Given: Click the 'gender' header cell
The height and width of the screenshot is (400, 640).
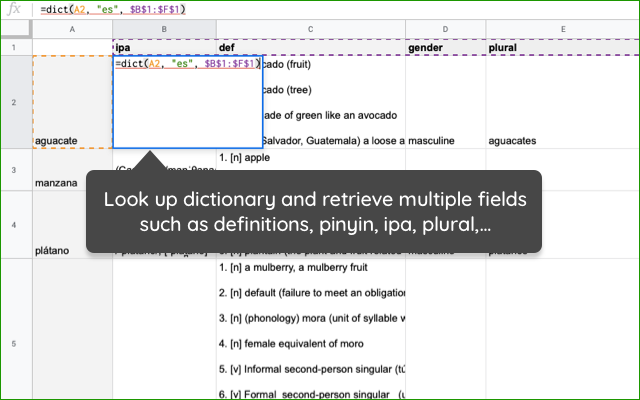Looking at the screenshot, I should [x=445, y=47].
